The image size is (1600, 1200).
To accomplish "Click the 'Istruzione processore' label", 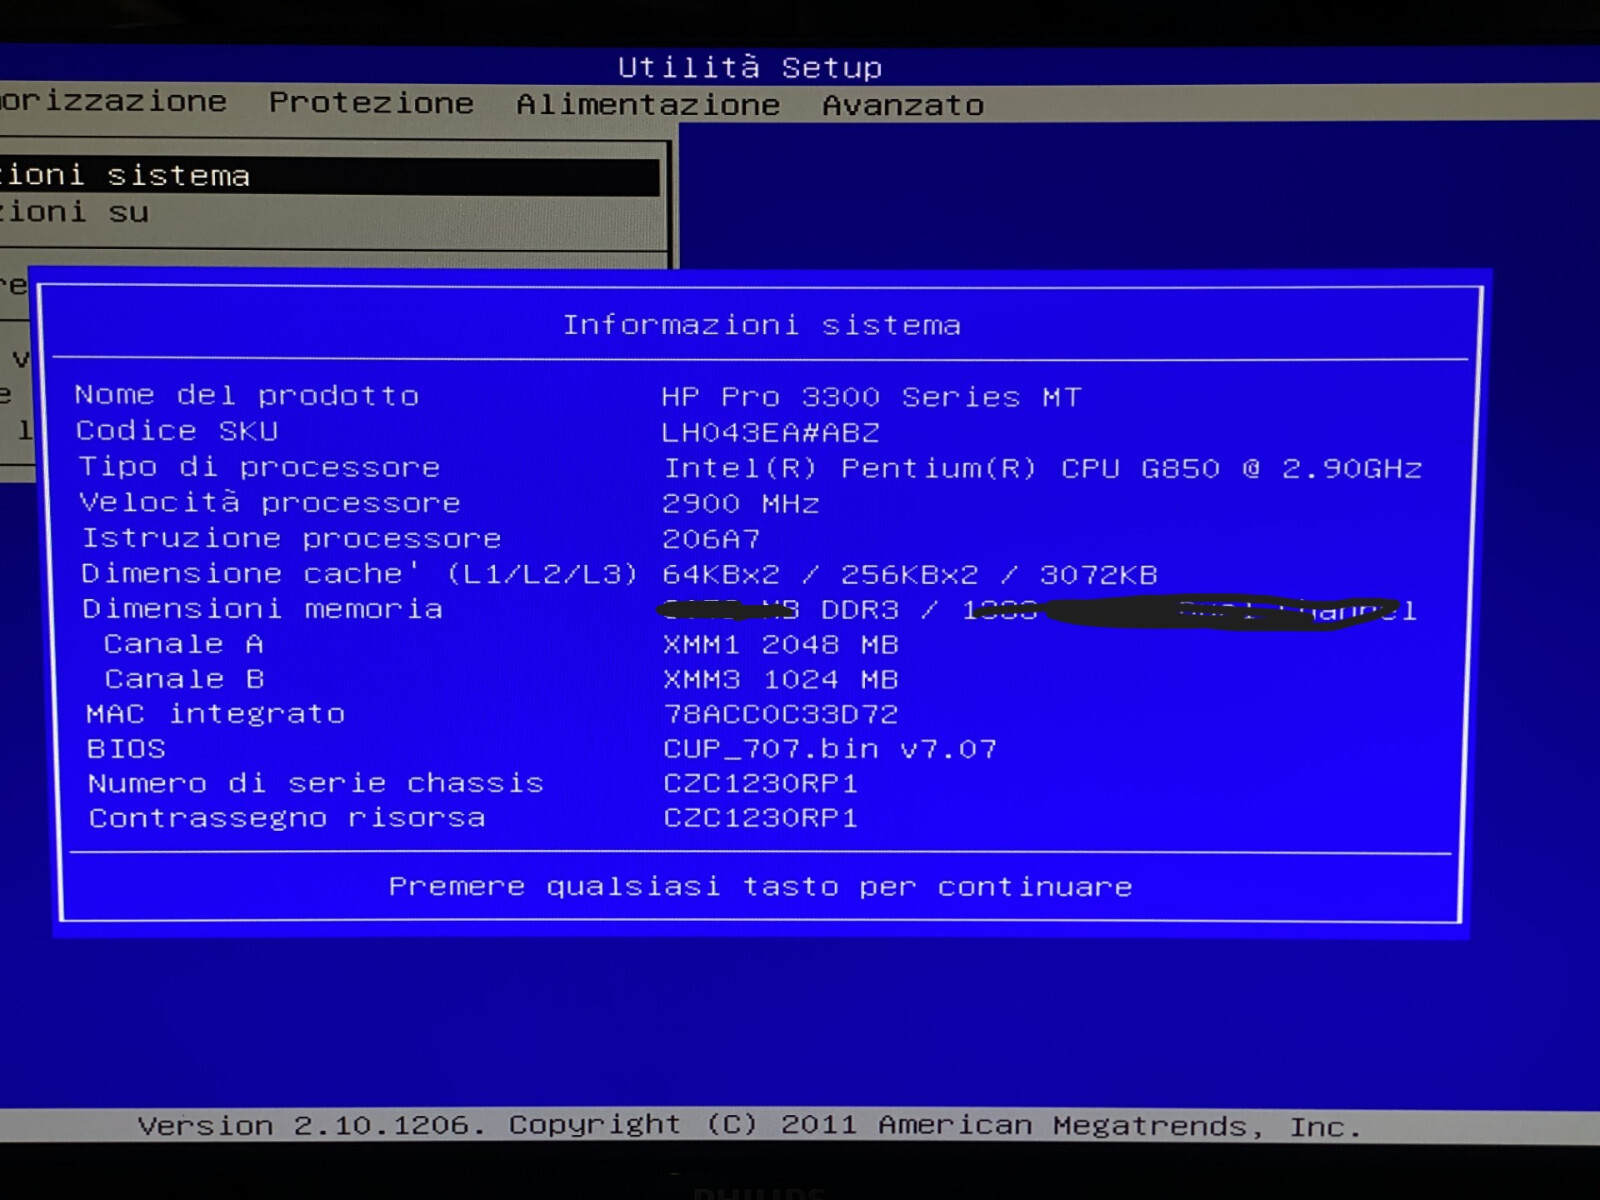I will tap(291, 538).
